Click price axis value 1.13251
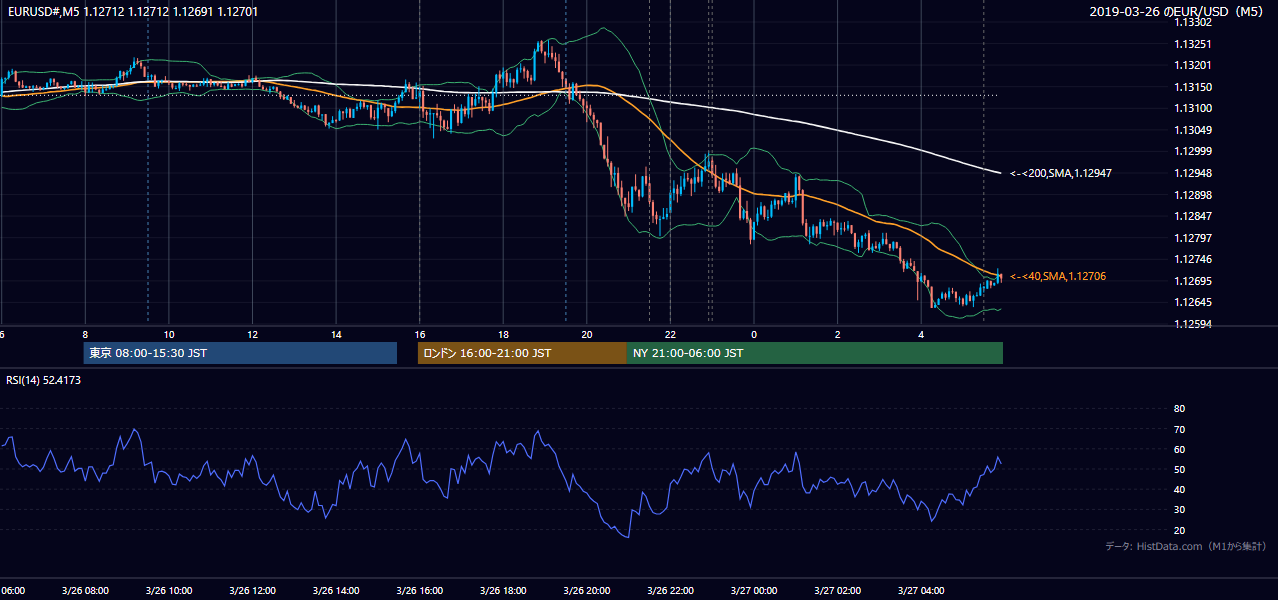The width and height of the screenshot is (1278, 600). pyautogui.click(x=1192, y=44)
